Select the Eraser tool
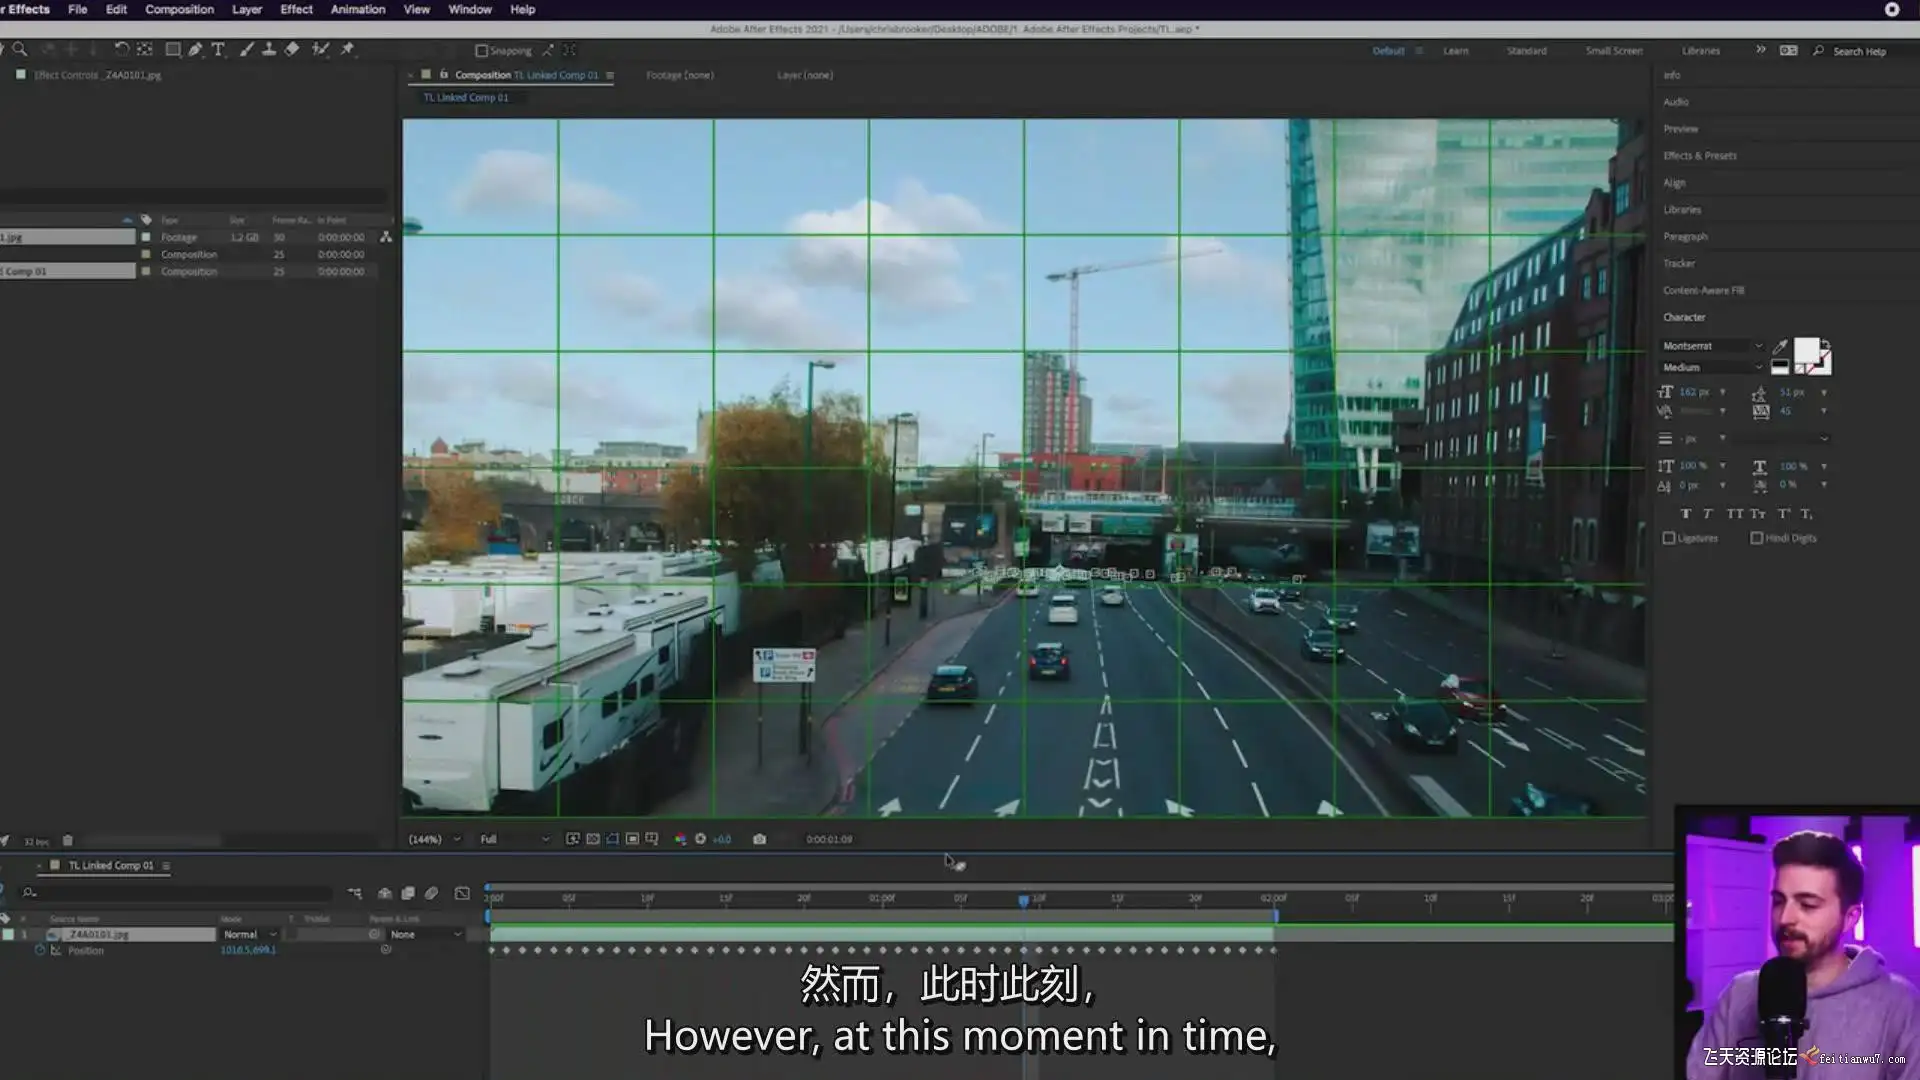The width and height of the screenshot is (1920, 1080). coord(292,49)
